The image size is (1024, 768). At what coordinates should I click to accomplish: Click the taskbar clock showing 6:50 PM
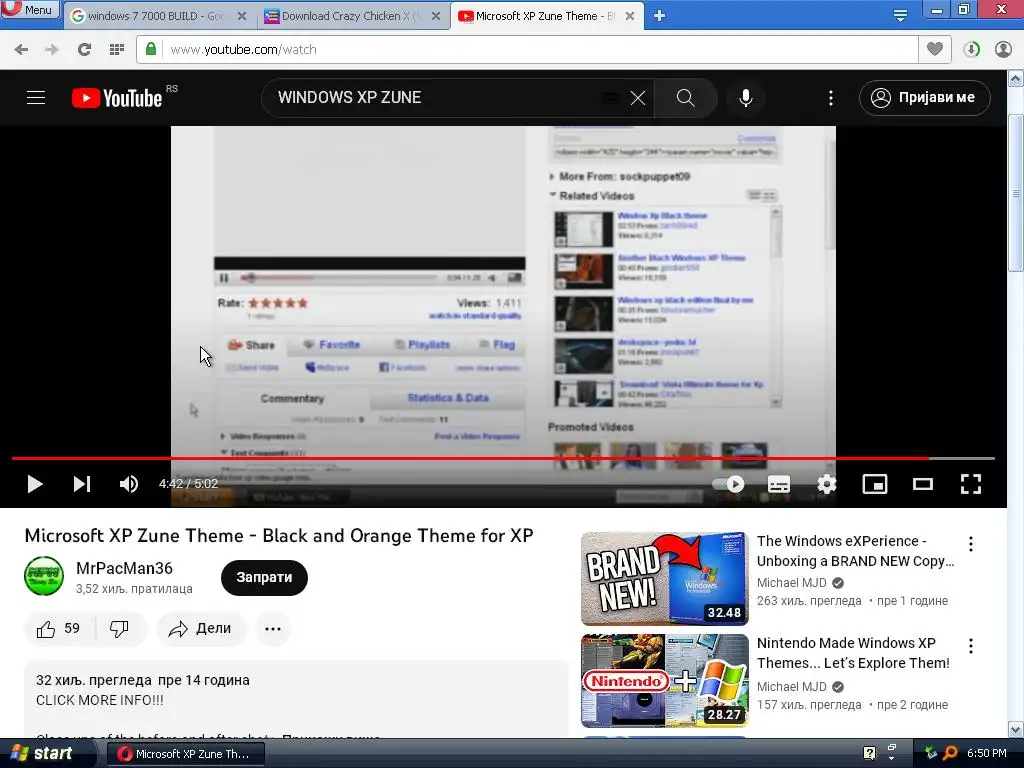point(987,753)
